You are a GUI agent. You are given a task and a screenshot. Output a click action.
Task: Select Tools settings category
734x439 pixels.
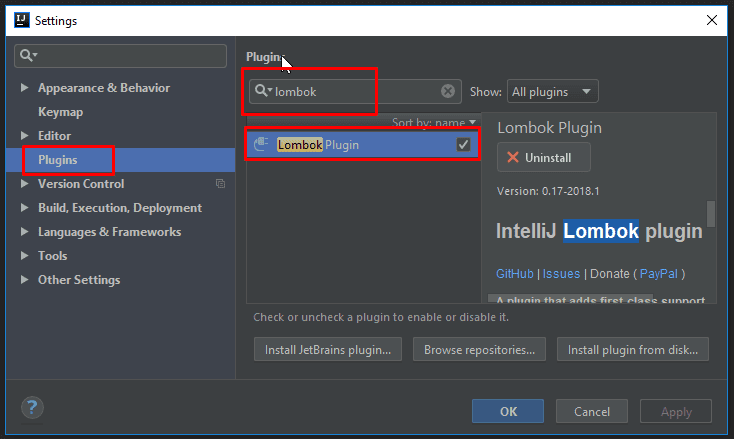(52, 256)
